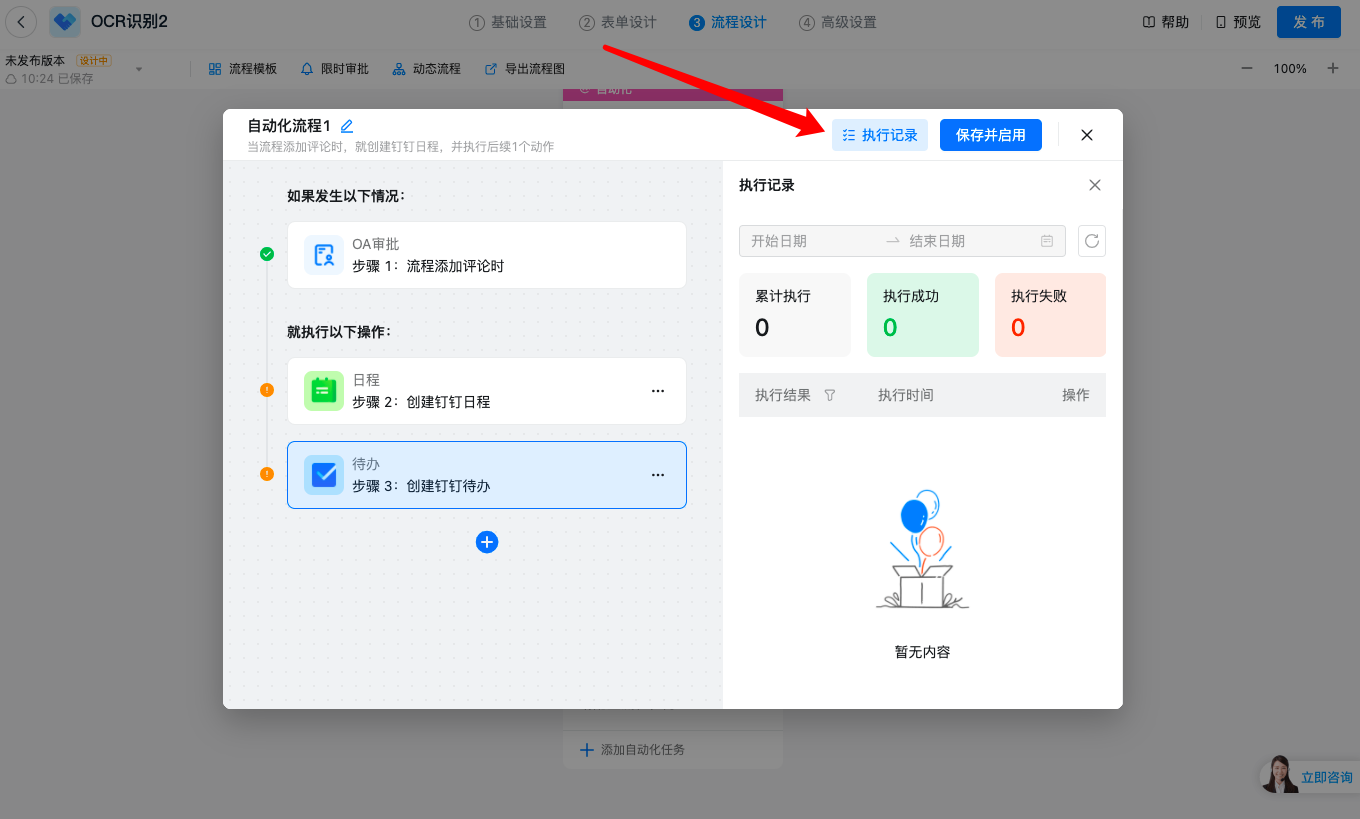Close the 执行记录 side panel
1360x819 pixels.
(1095, 185)
